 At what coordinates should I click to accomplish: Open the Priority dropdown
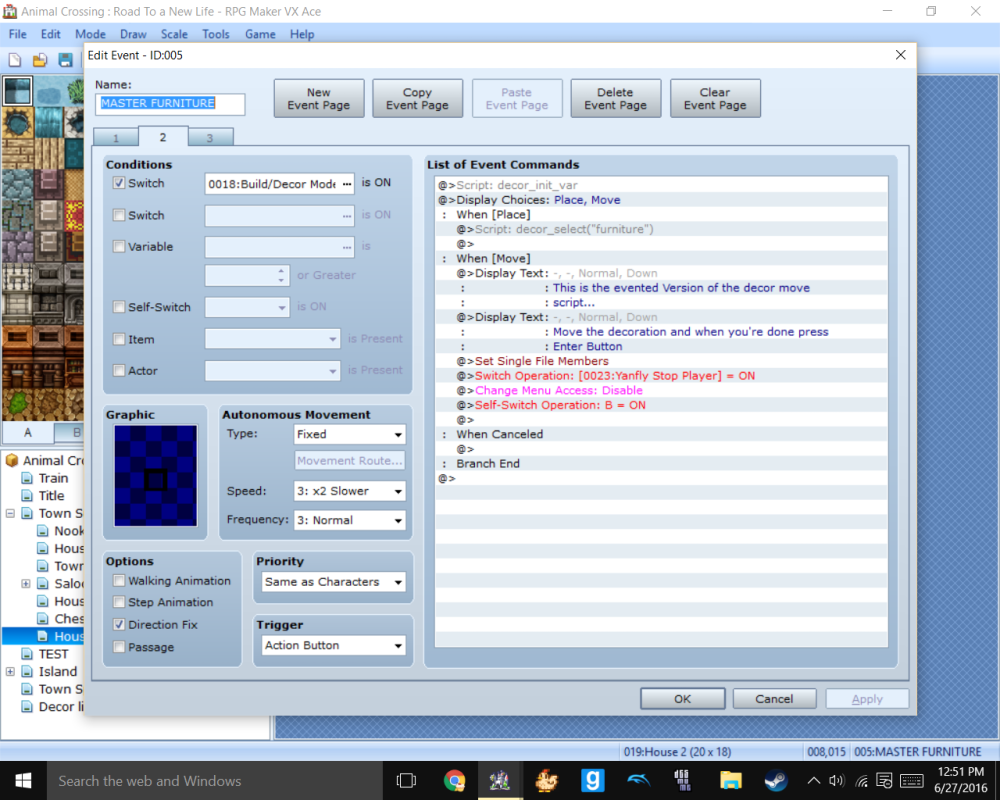[x=334, y=582]
